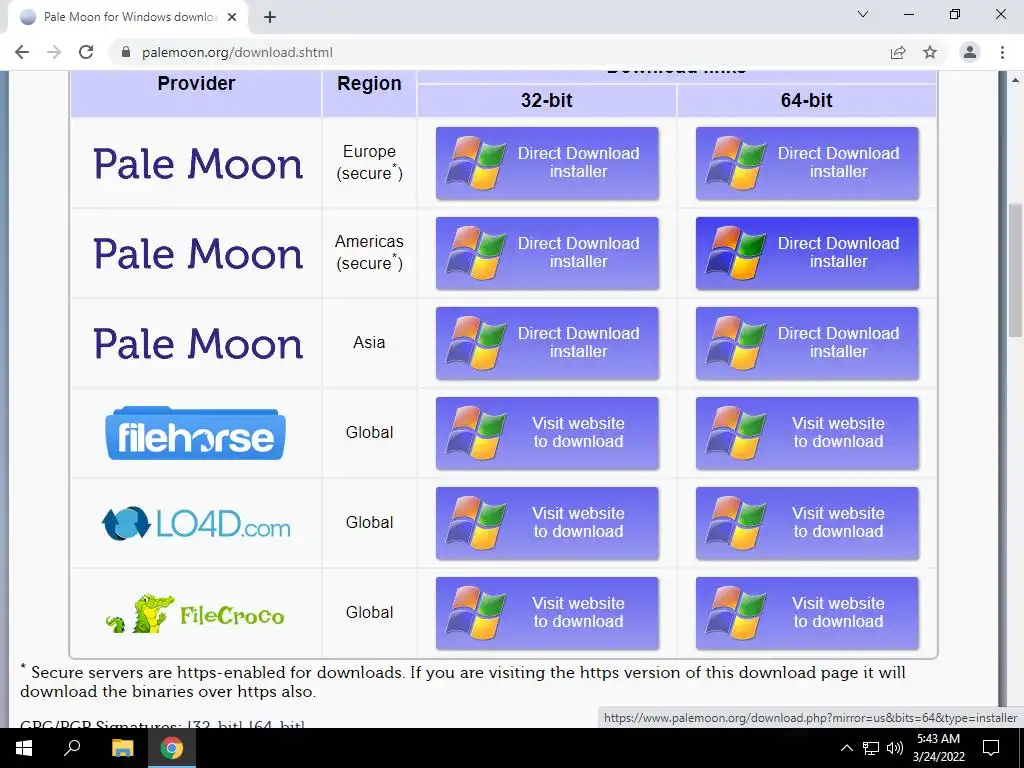Click the Europe (secure) region cell
The height and width of the screenshot is (768, 1024).
pyautogui.click(x=369, y=163)
